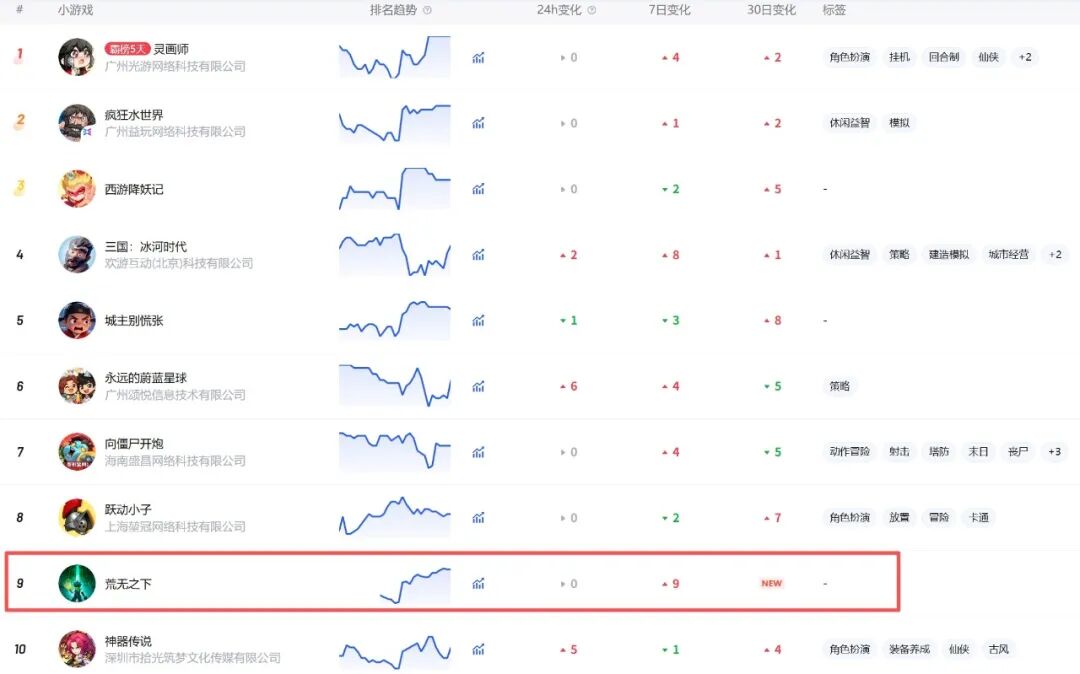Open the 神器传说 game title link
This screenshot has width=1080, height=674.
[127, 641]
